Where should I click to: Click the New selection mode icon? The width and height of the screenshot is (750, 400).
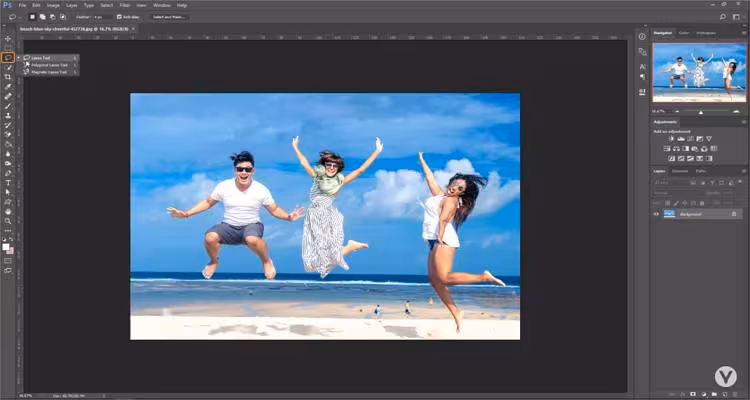[x=33, y=17]
